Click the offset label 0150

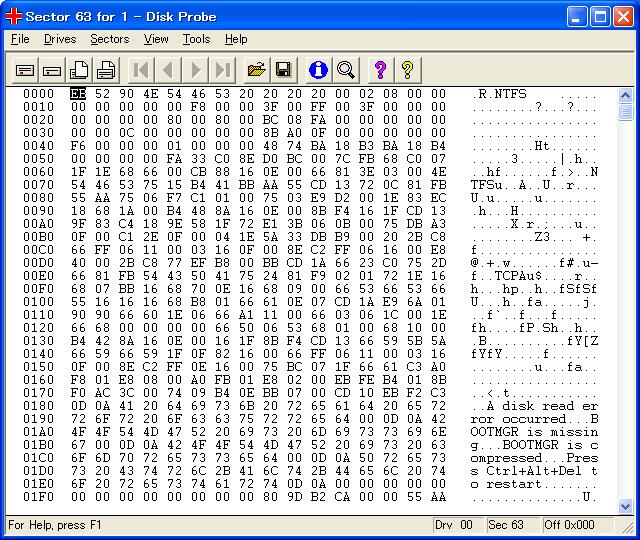click(x=38, y=367)
